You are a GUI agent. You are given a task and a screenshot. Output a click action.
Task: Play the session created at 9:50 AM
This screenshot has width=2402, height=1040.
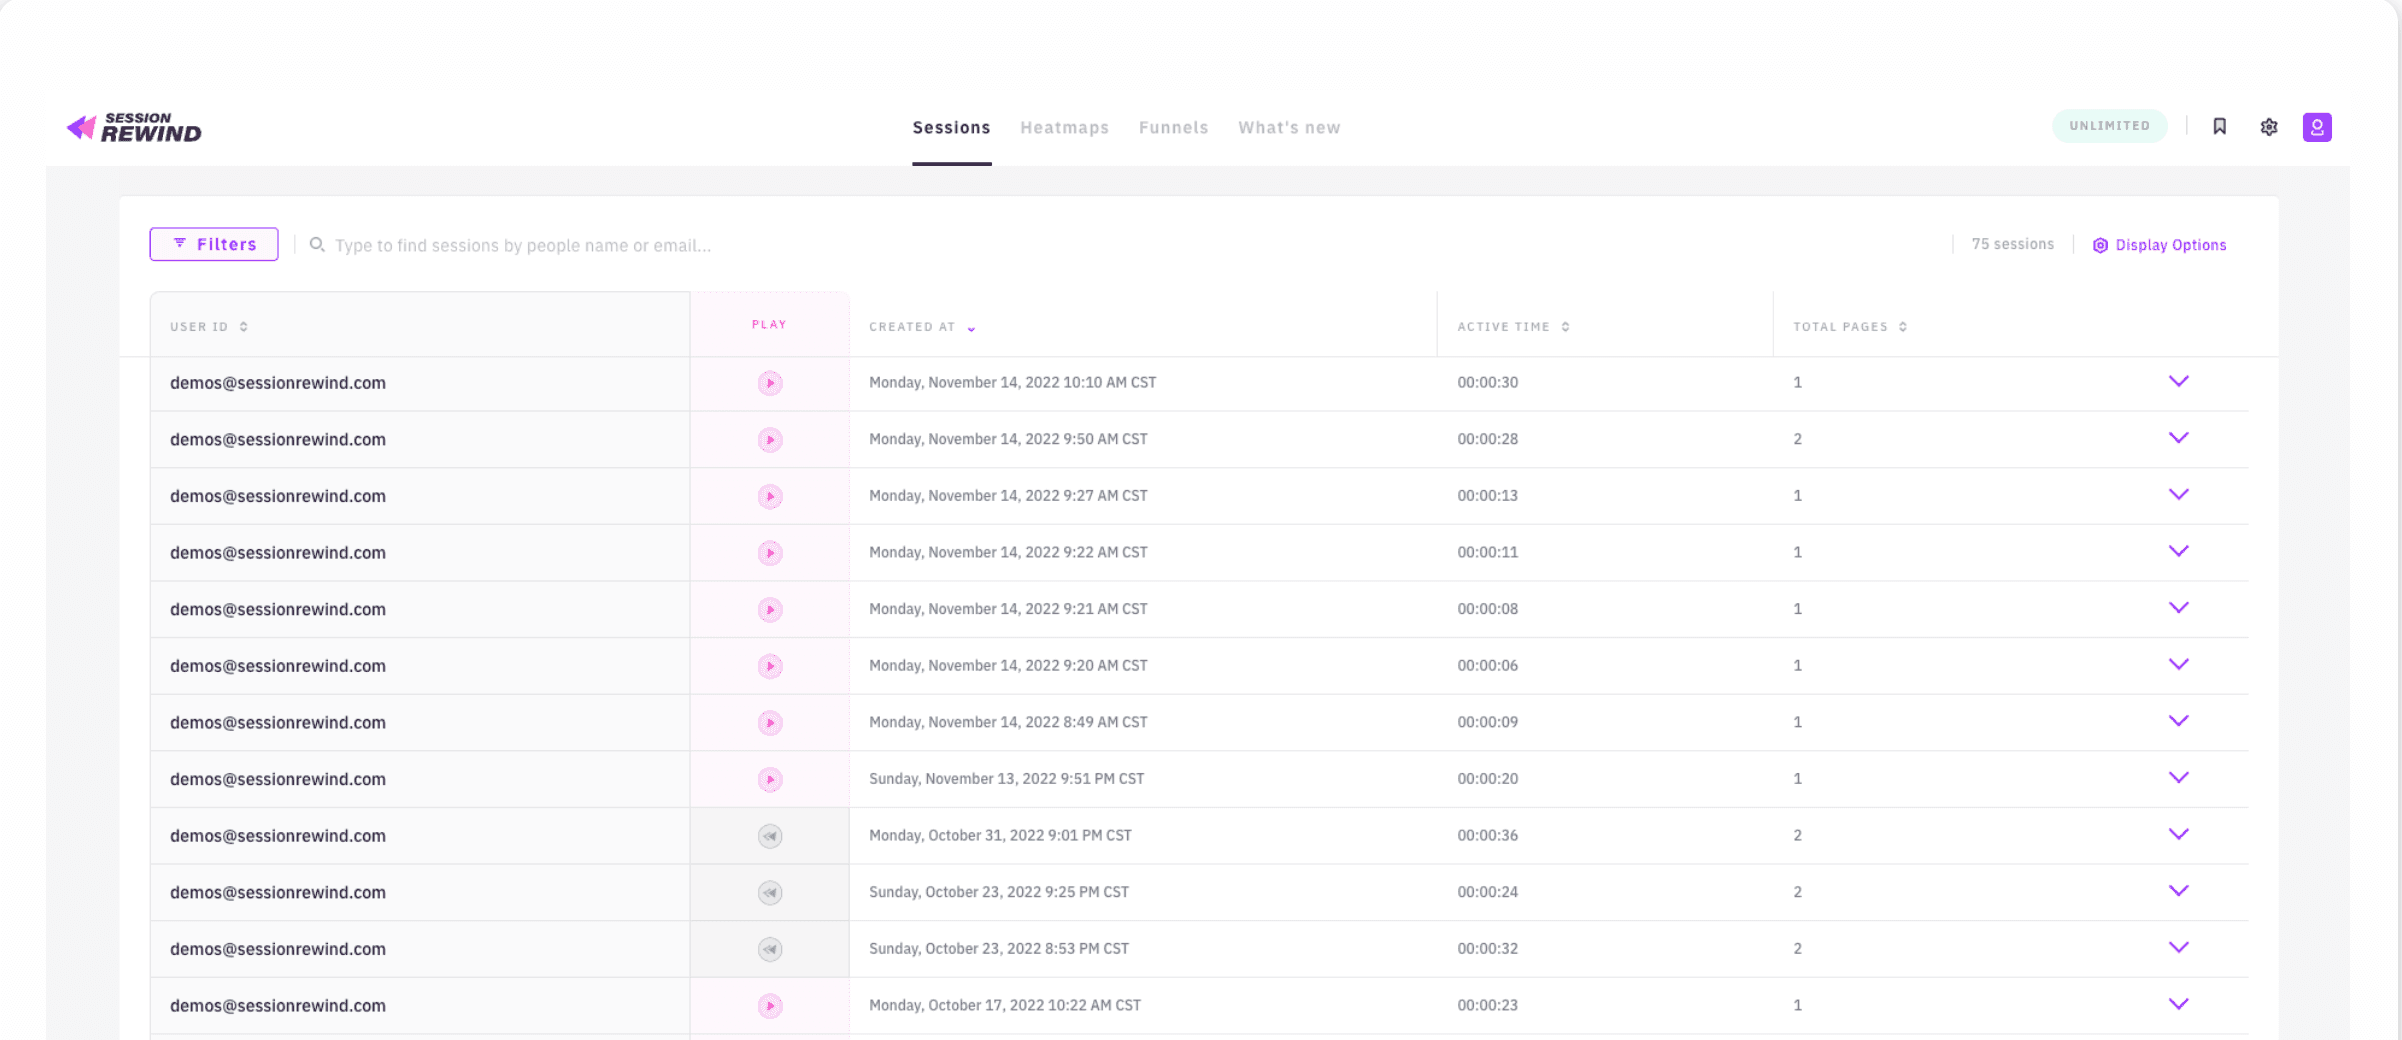(x=769, y=440)
